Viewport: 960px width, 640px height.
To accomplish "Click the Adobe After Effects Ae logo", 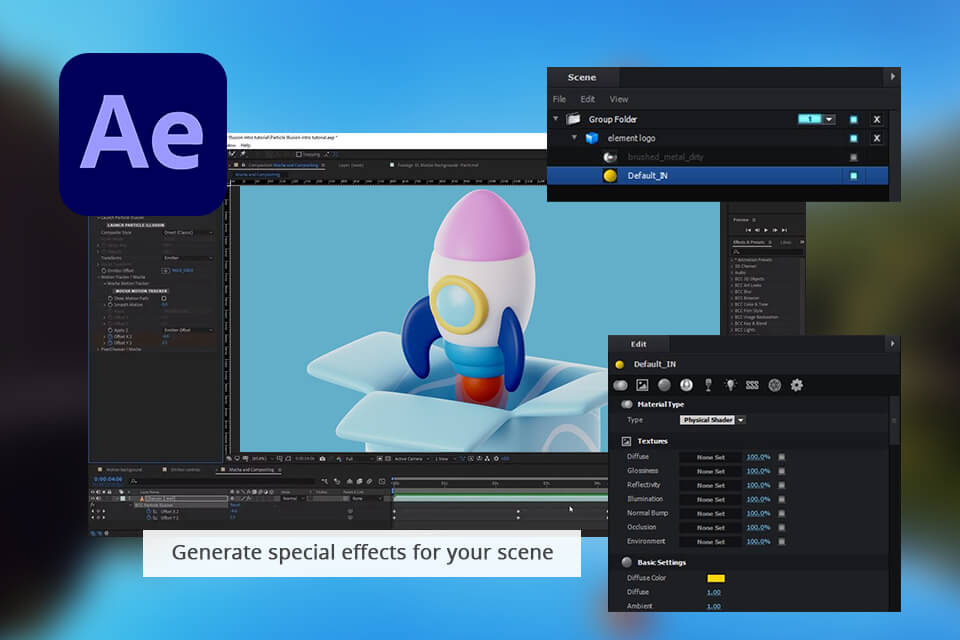I will click(x=143, y=134).
